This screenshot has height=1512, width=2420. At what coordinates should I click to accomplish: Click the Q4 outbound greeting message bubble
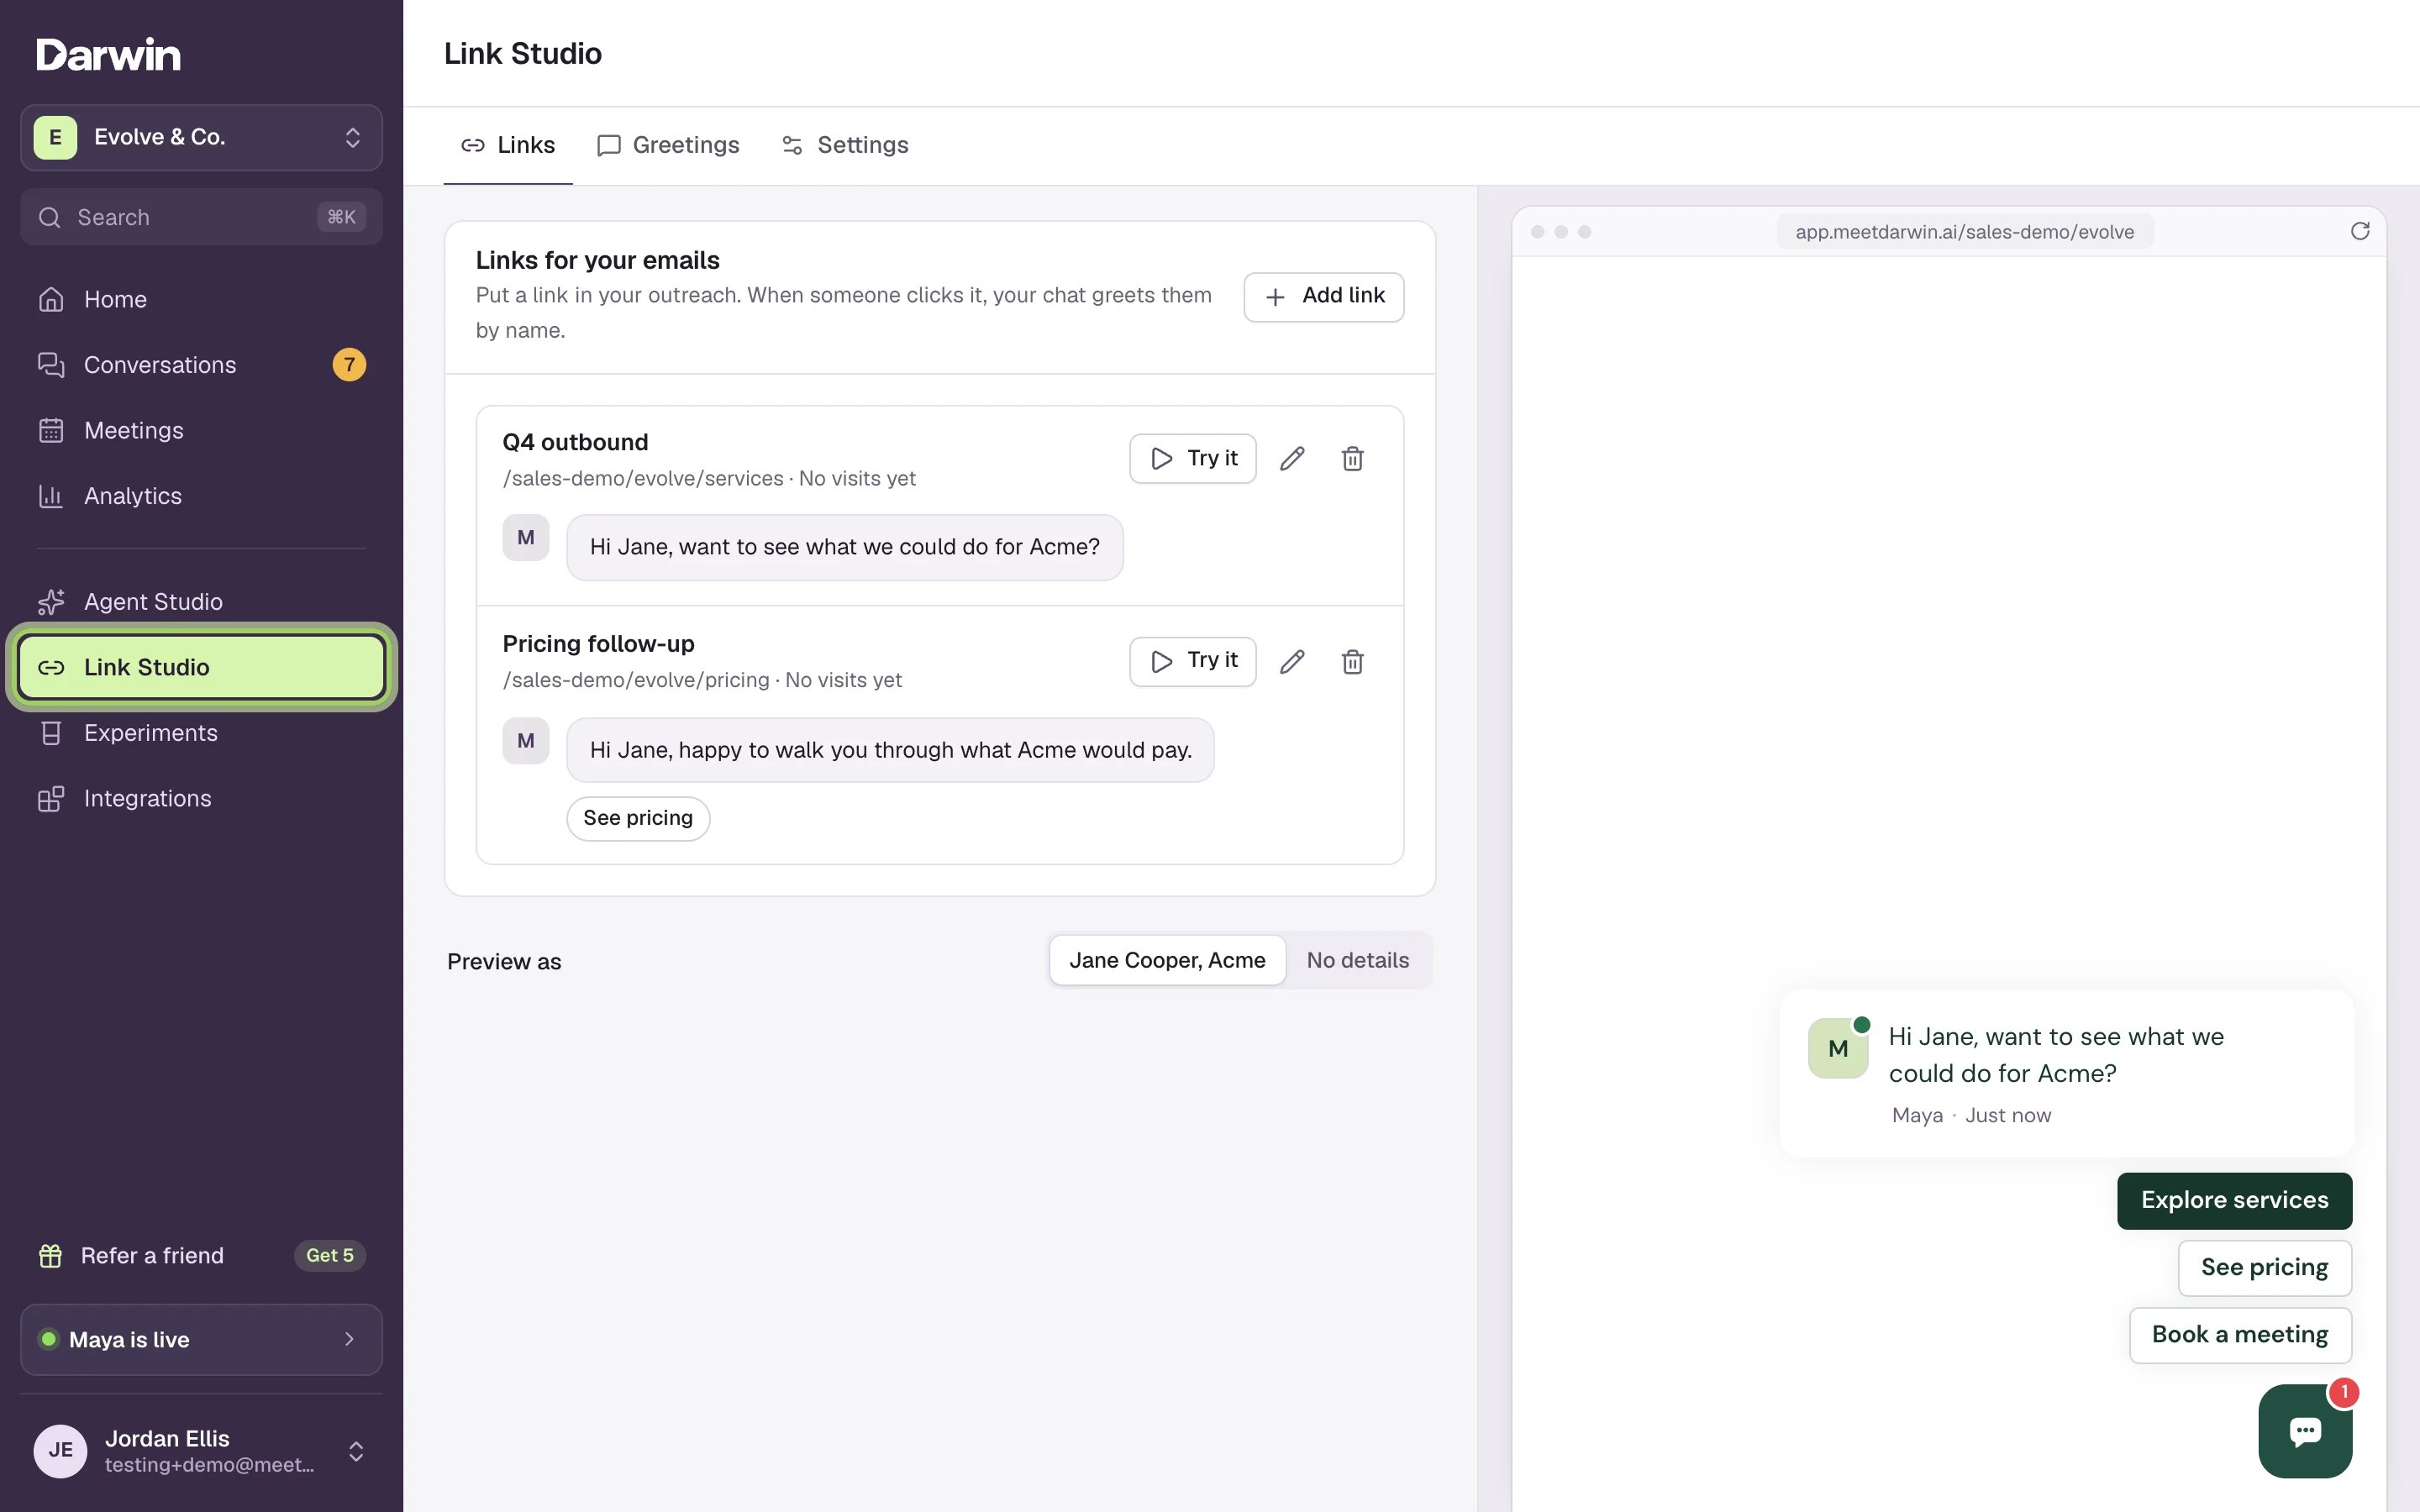pos(845,547)
